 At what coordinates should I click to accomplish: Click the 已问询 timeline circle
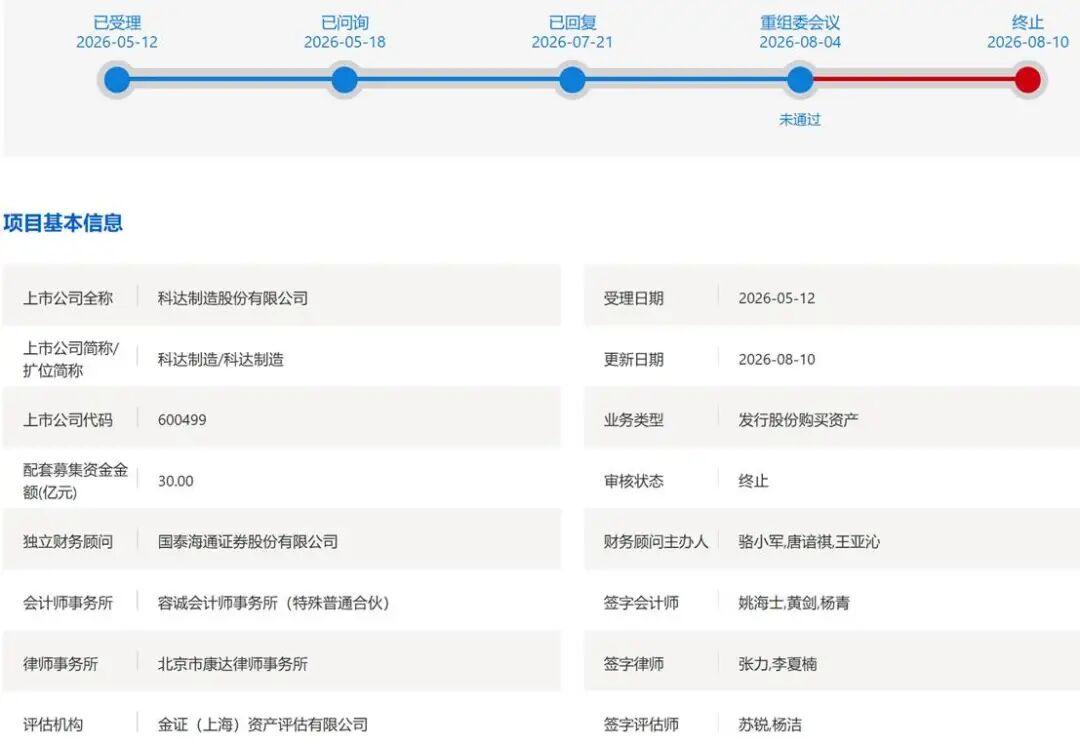click(x=344, y=80)
